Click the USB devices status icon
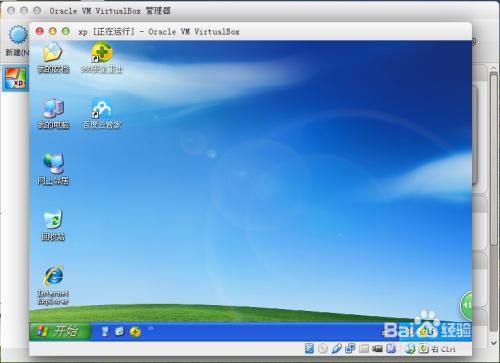Viewport: 500px width, 363px height. pyautogui.click(x=336, y=349)
